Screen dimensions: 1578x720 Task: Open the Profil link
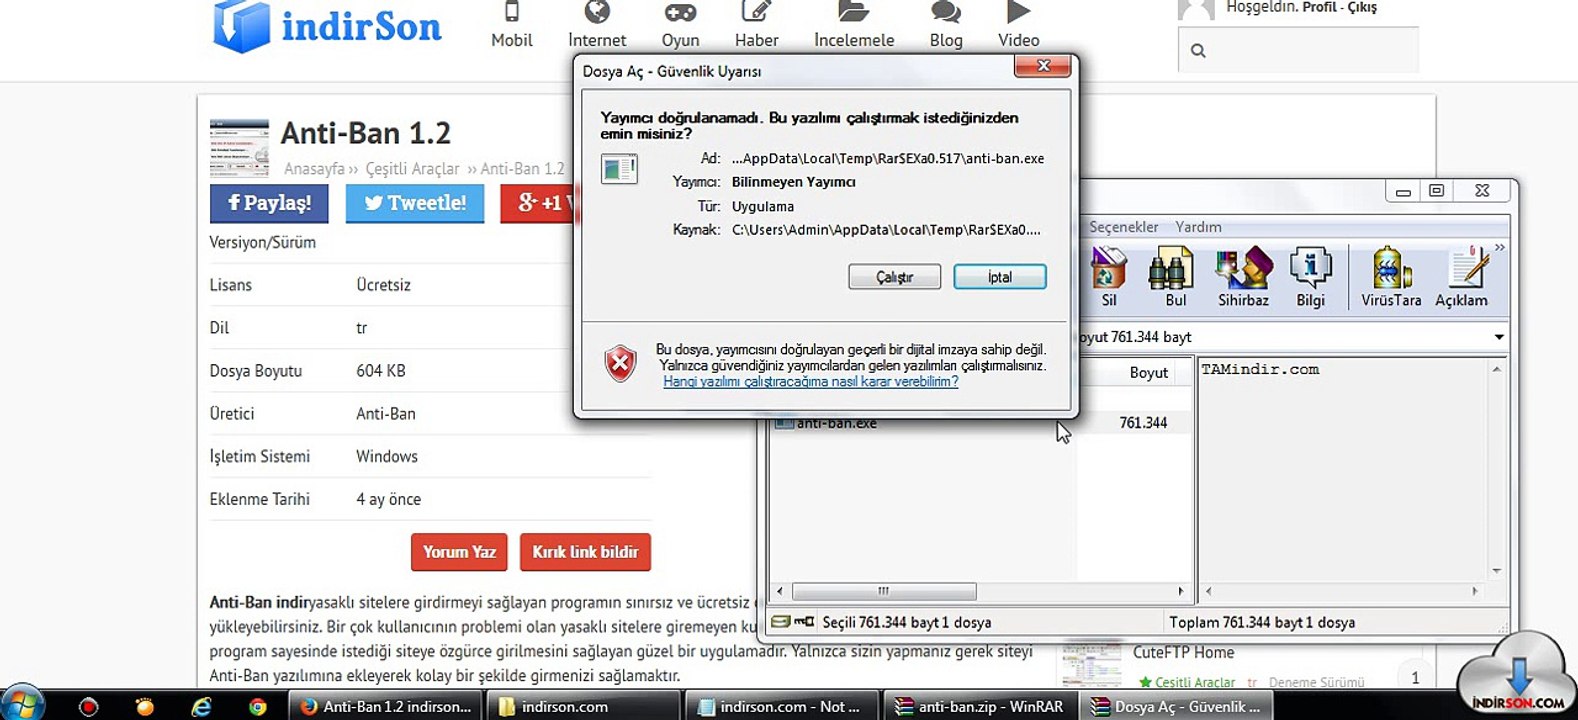(1319, 7)
